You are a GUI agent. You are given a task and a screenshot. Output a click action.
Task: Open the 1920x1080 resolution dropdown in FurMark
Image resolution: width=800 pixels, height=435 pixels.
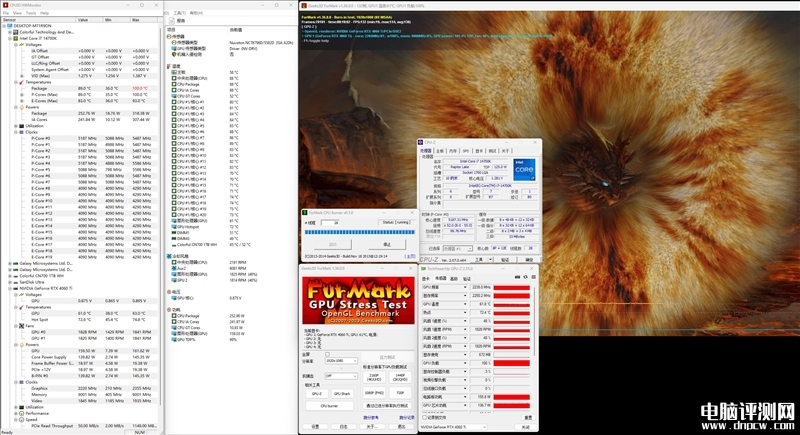[x=341, y=361]
